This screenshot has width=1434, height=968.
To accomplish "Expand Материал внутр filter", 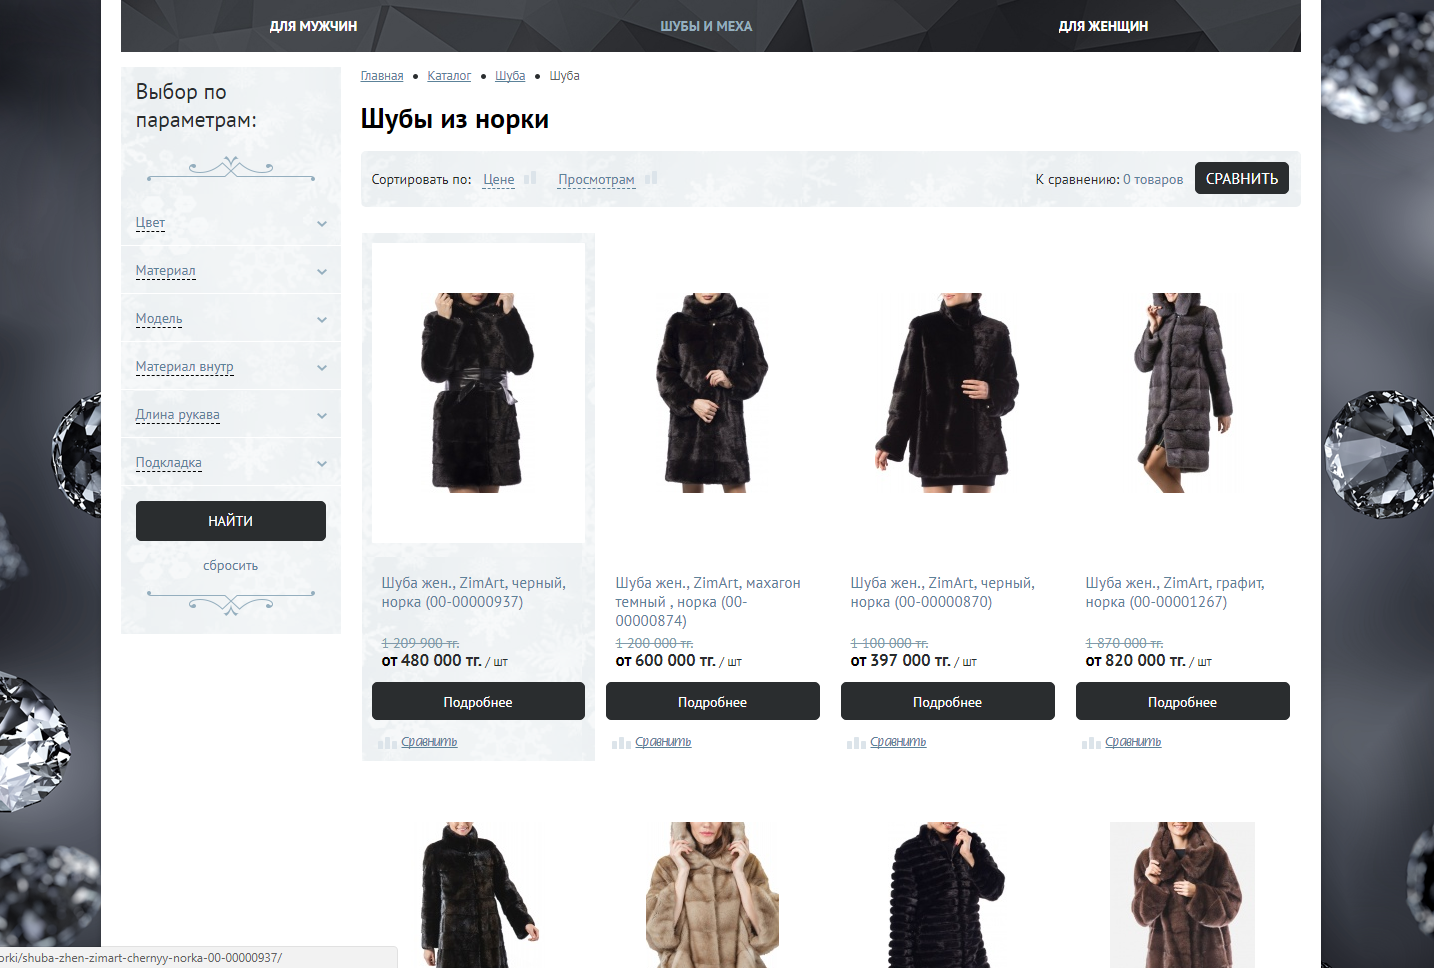I will tap(322, 368).
